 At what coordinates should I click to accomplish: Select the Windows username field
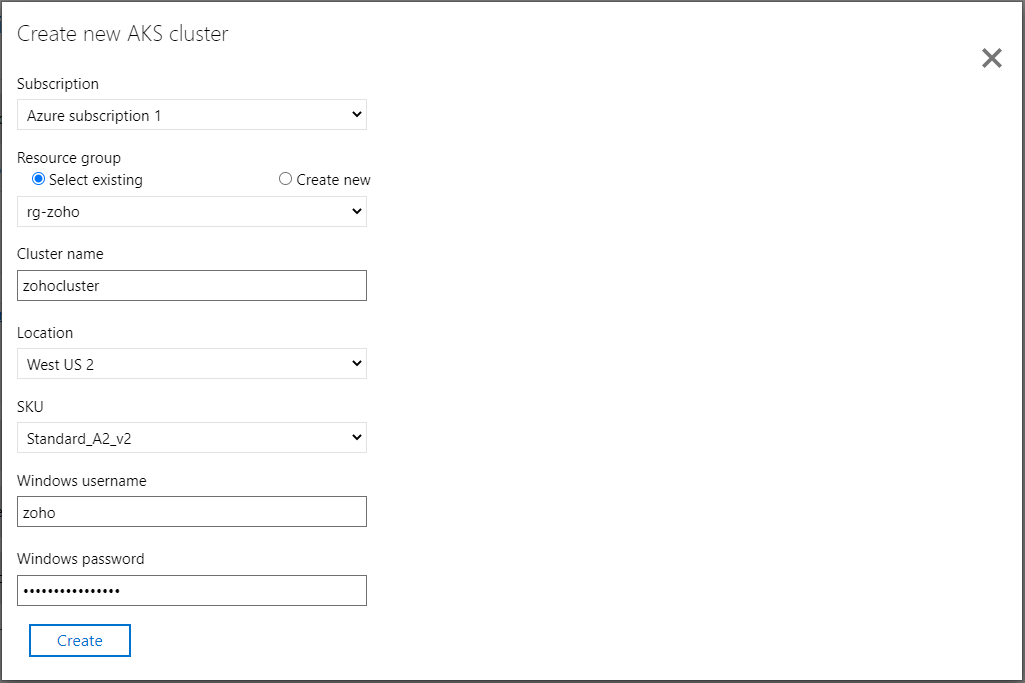[x=190, y=511]
